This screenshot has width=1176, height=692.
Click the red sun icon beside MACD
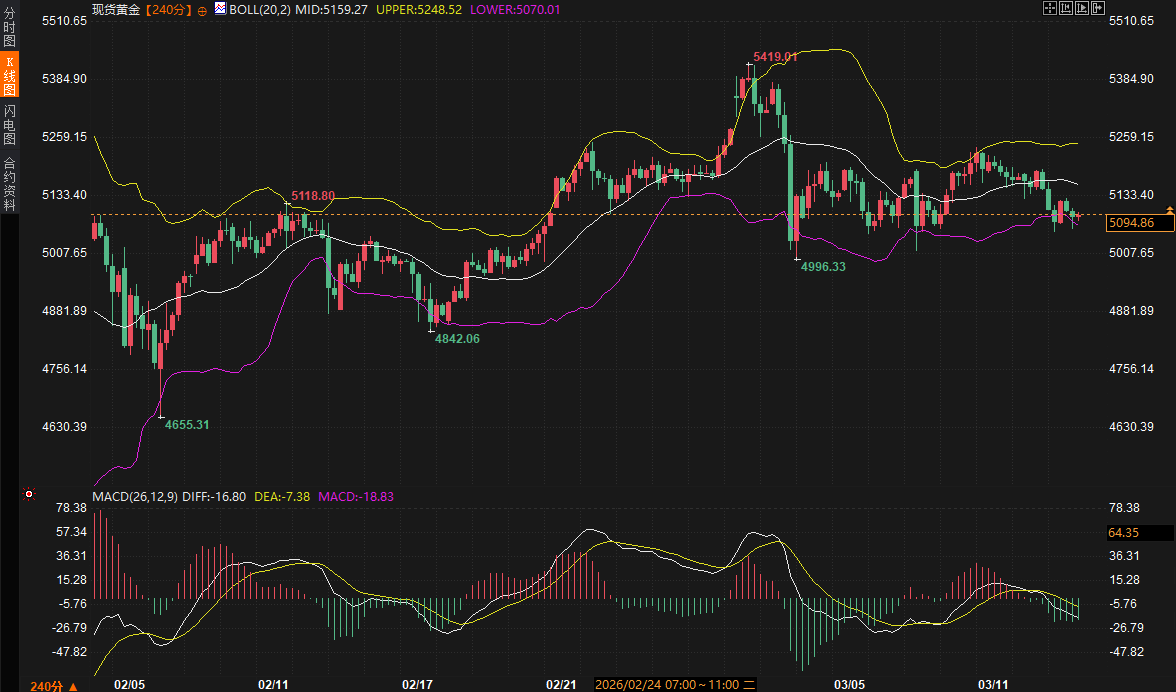[x=29, y=494]
